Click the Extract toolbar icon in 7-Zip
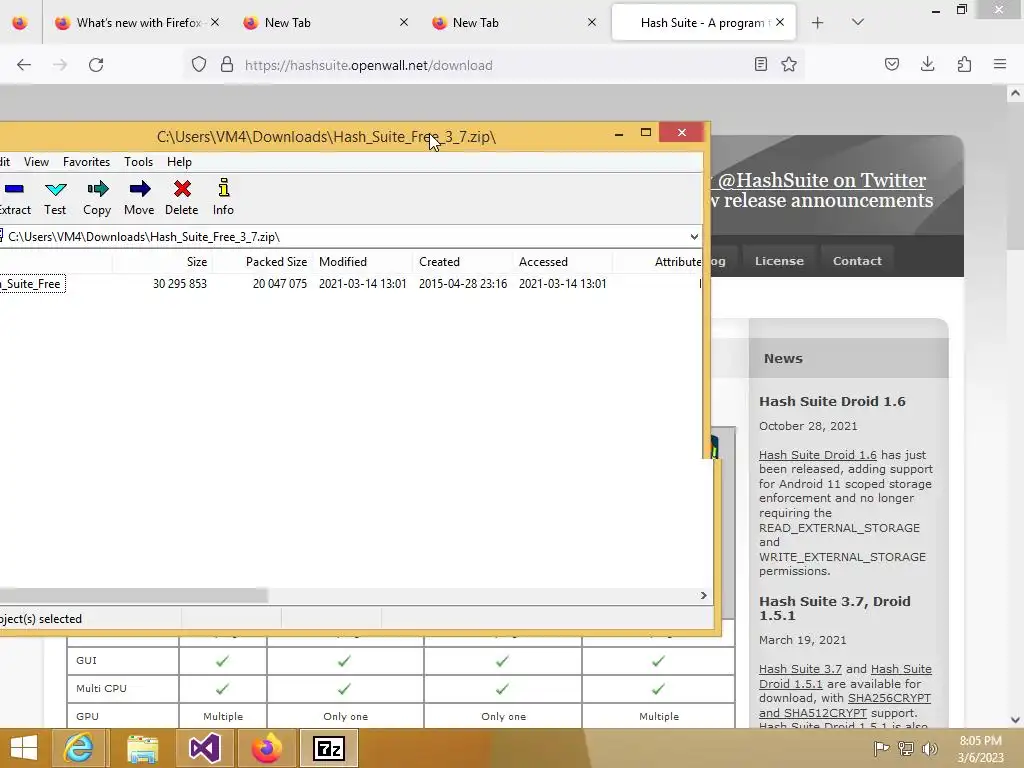Image resolution: width=1024 pixels, height=768 pixels. [13, 197]
